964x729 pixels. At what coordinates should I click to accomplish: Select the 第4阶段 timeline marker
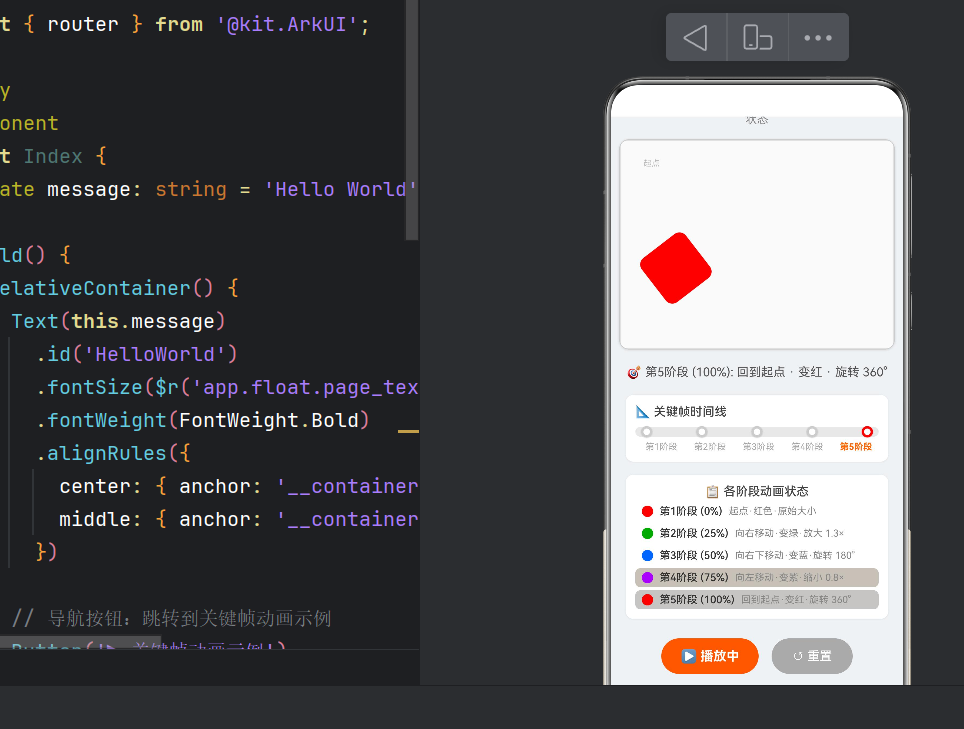[812, 431]
